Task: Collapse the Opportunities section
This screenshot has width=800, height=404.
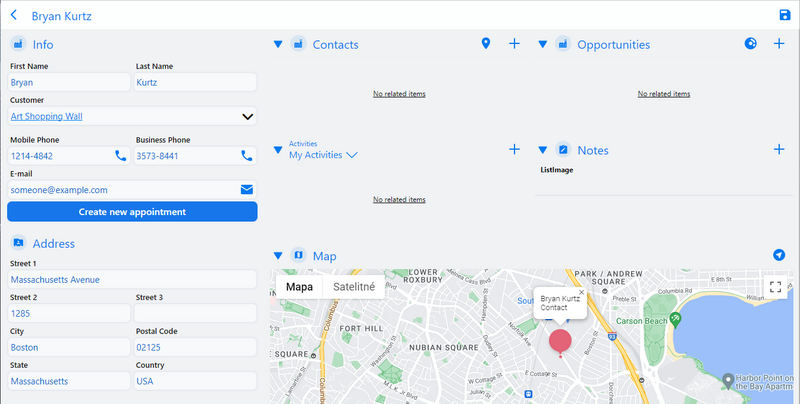Action: (x=543, y=44)
